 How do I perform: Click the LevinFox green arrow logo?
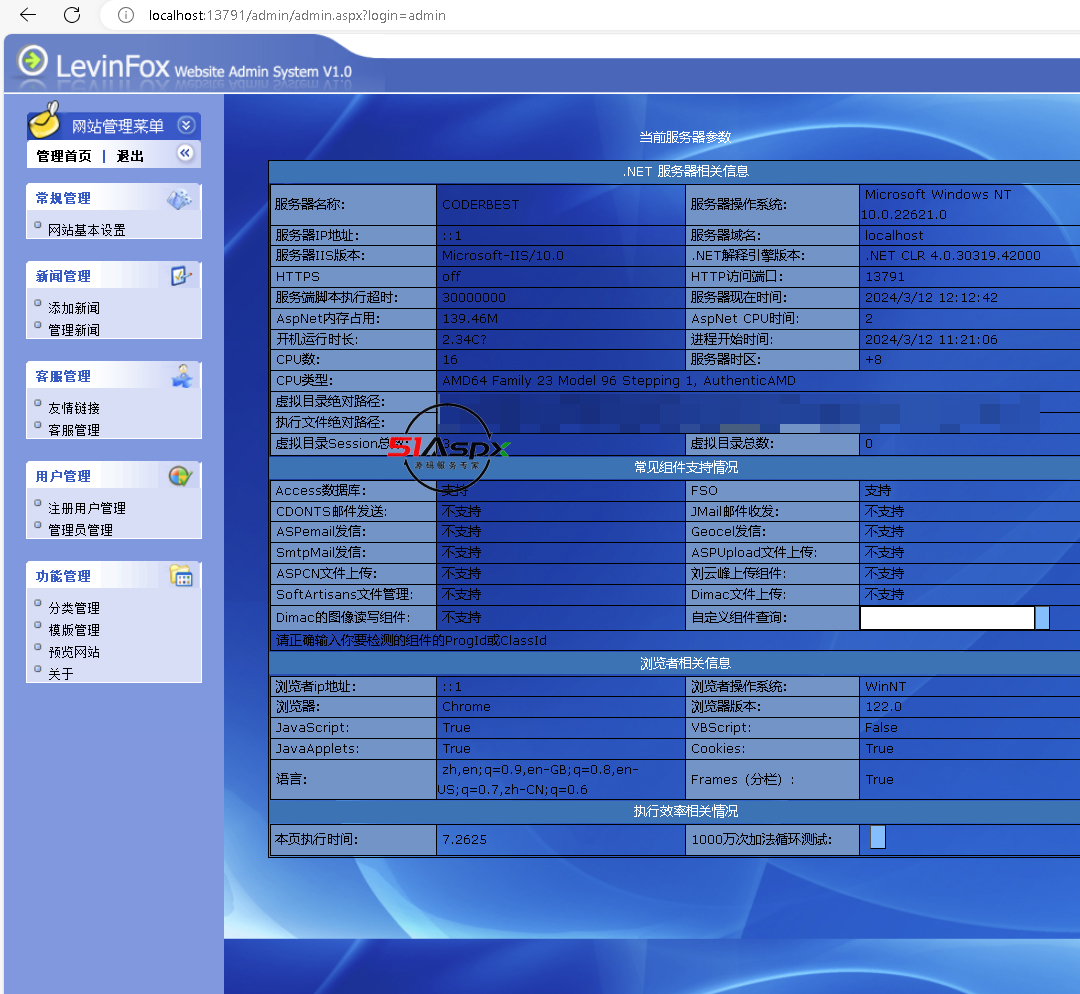[x=32, y=61]
